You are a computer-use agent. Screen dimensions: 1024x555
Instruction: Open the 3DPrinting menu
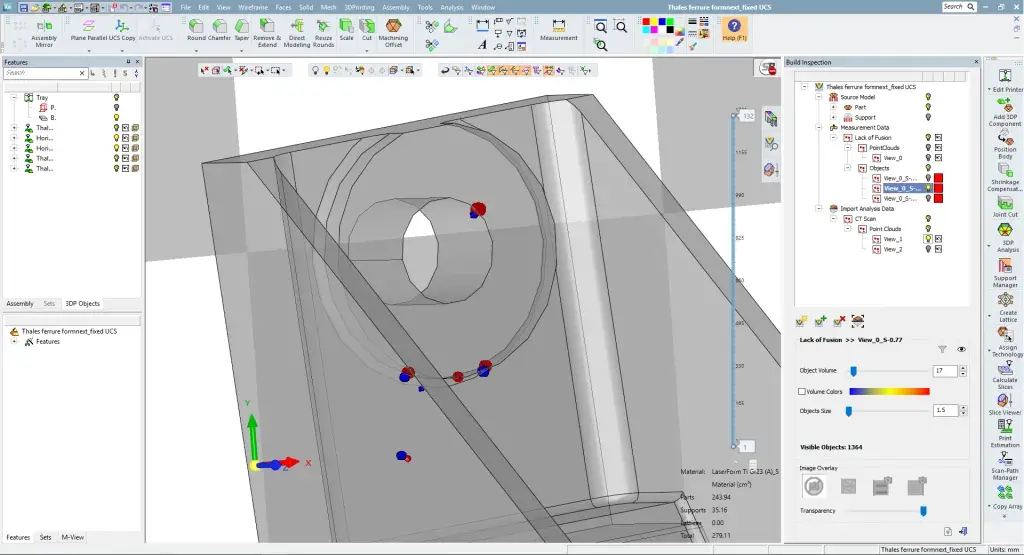[358, 7]
